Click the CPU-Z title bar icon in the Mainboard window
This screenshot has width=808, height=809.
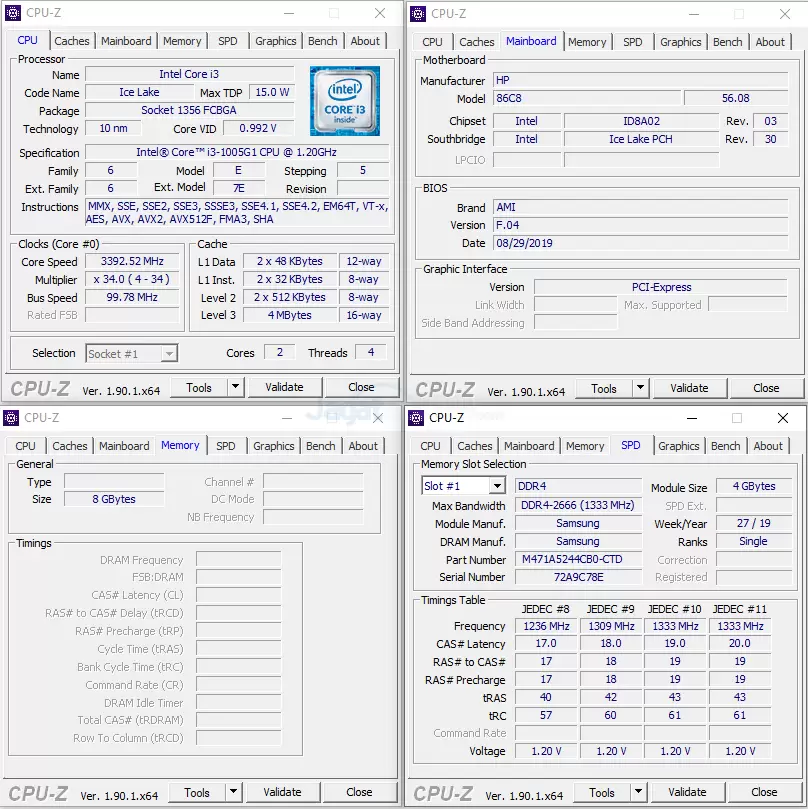point(419,13)
